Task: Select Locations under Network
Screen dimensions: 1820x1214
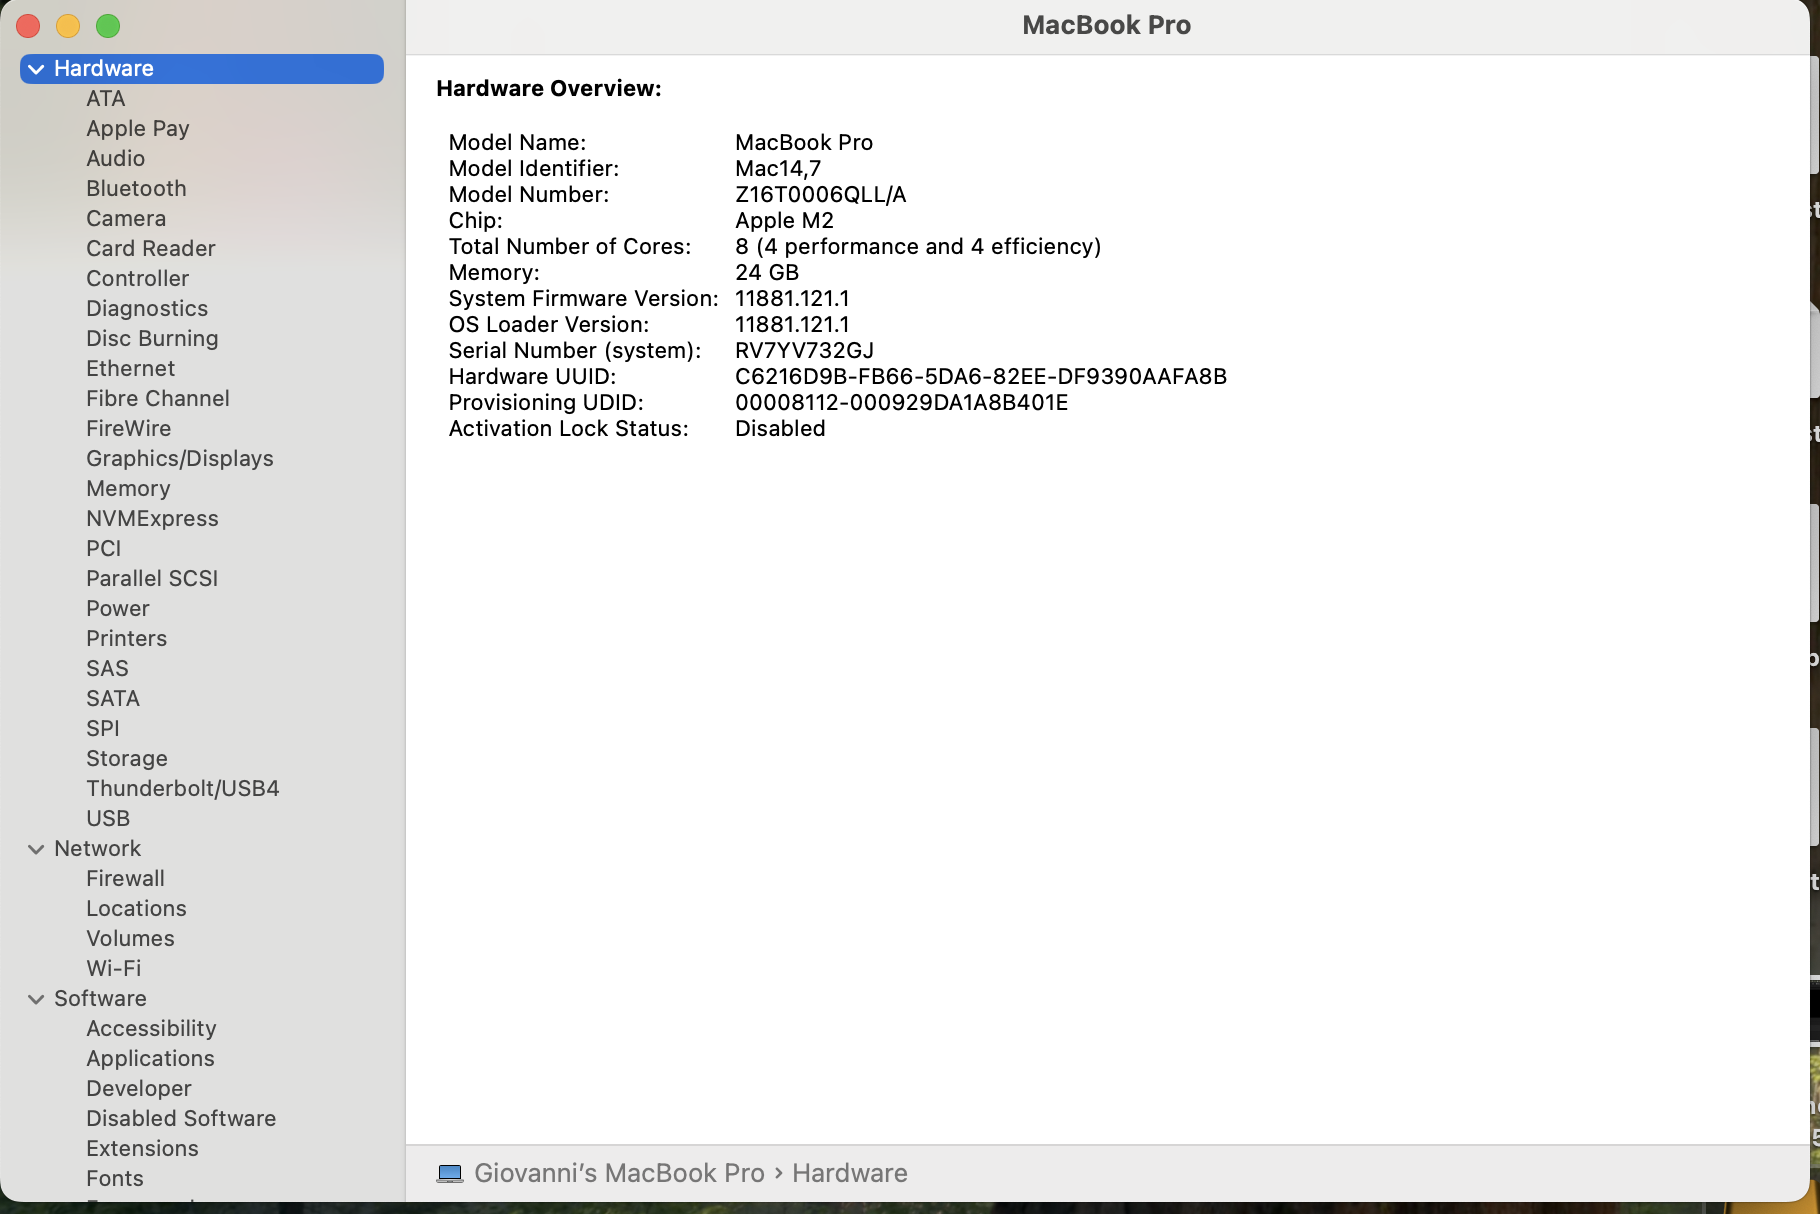Action: click(137, 909)
